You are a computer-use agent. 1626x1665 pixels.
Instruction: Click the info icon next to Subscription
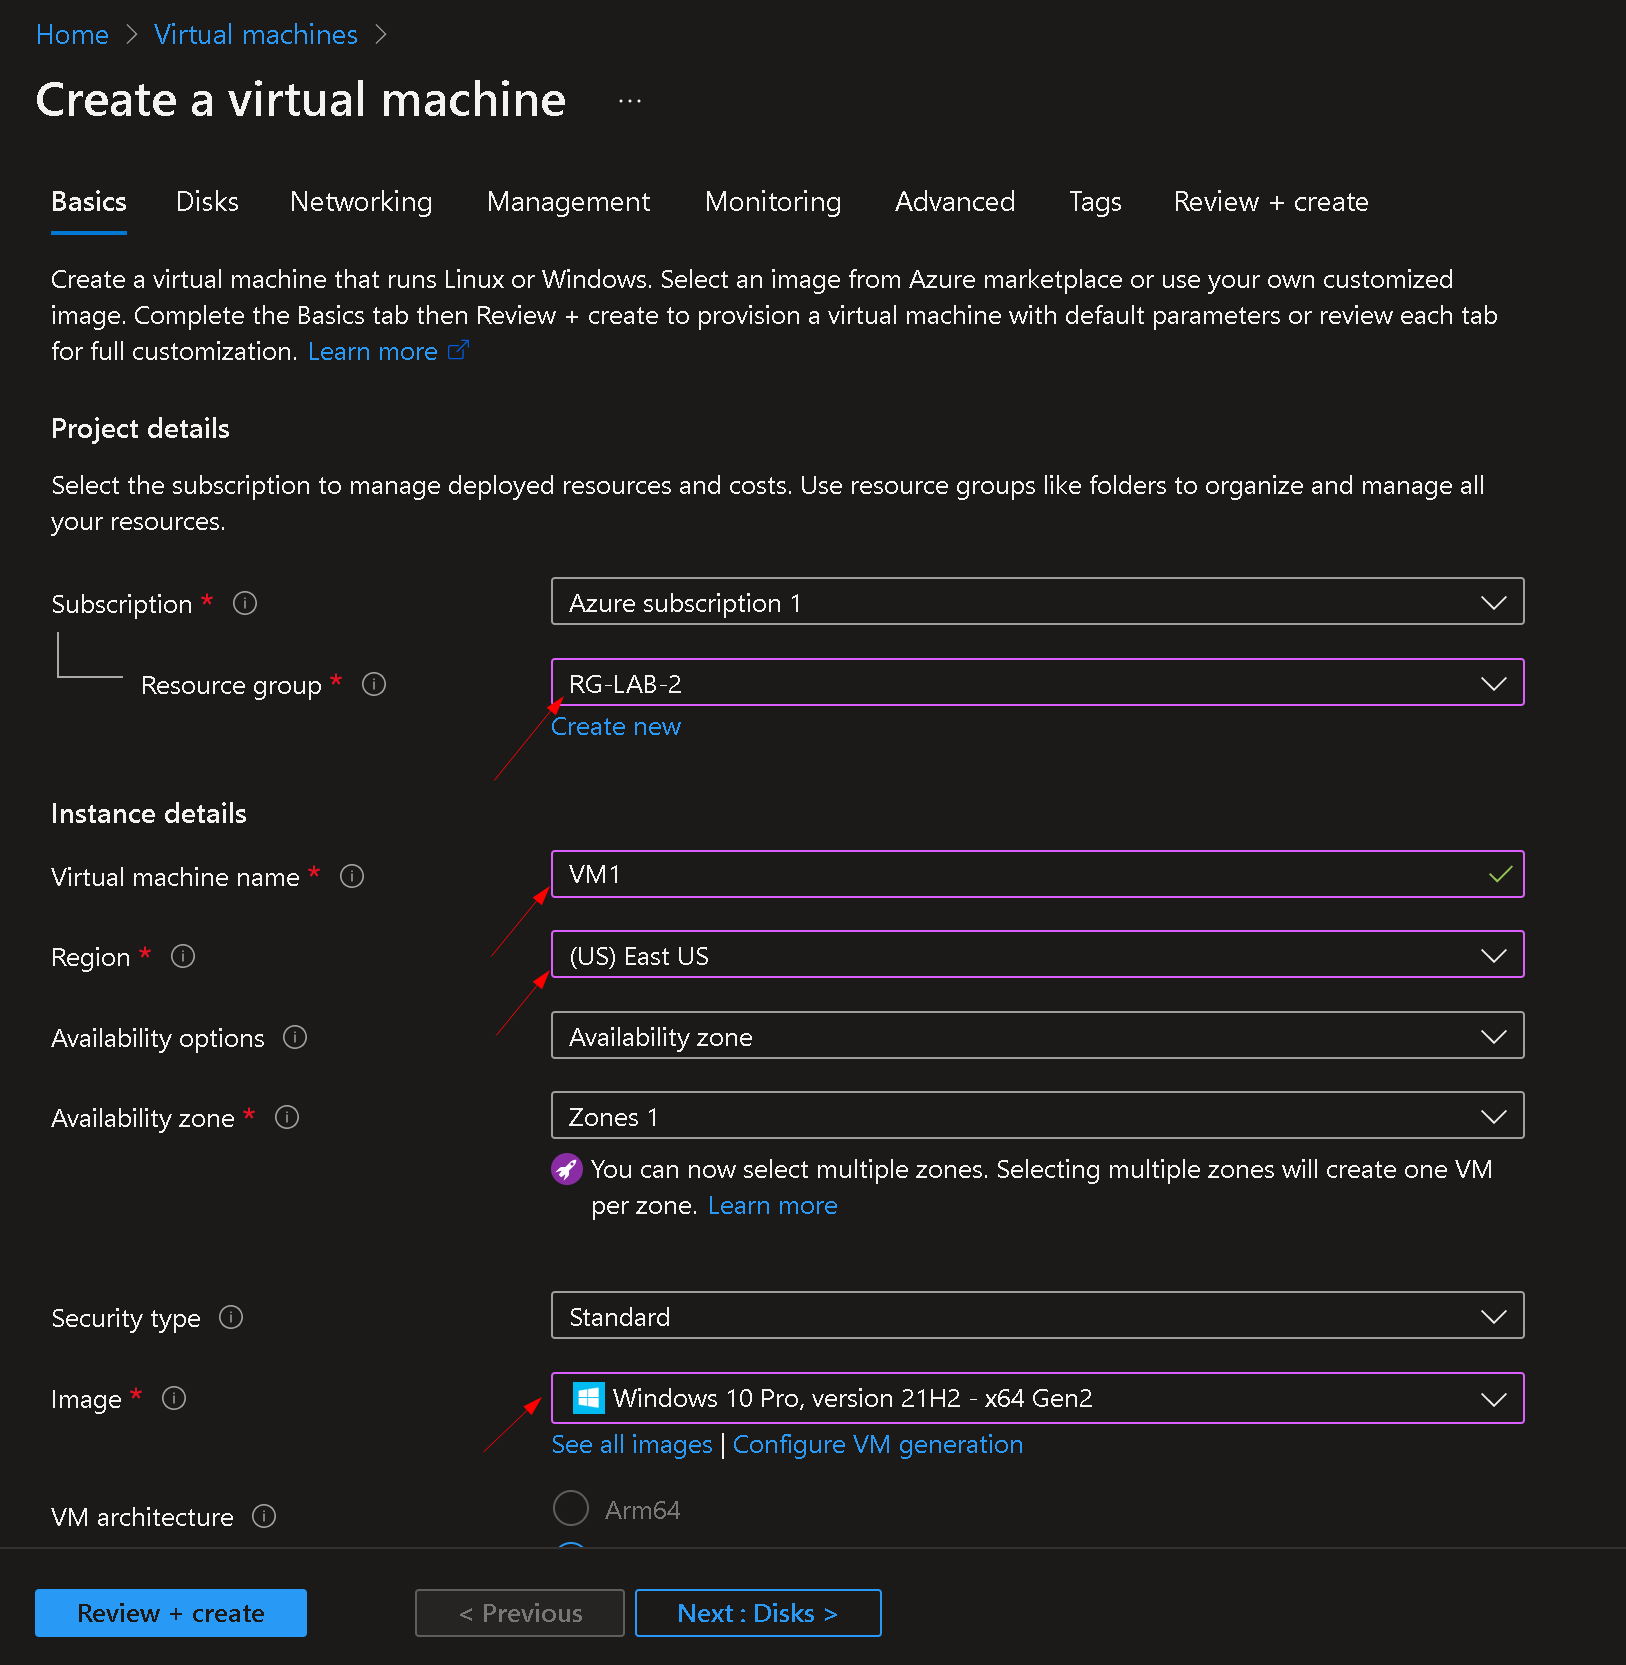coord(245,603)
